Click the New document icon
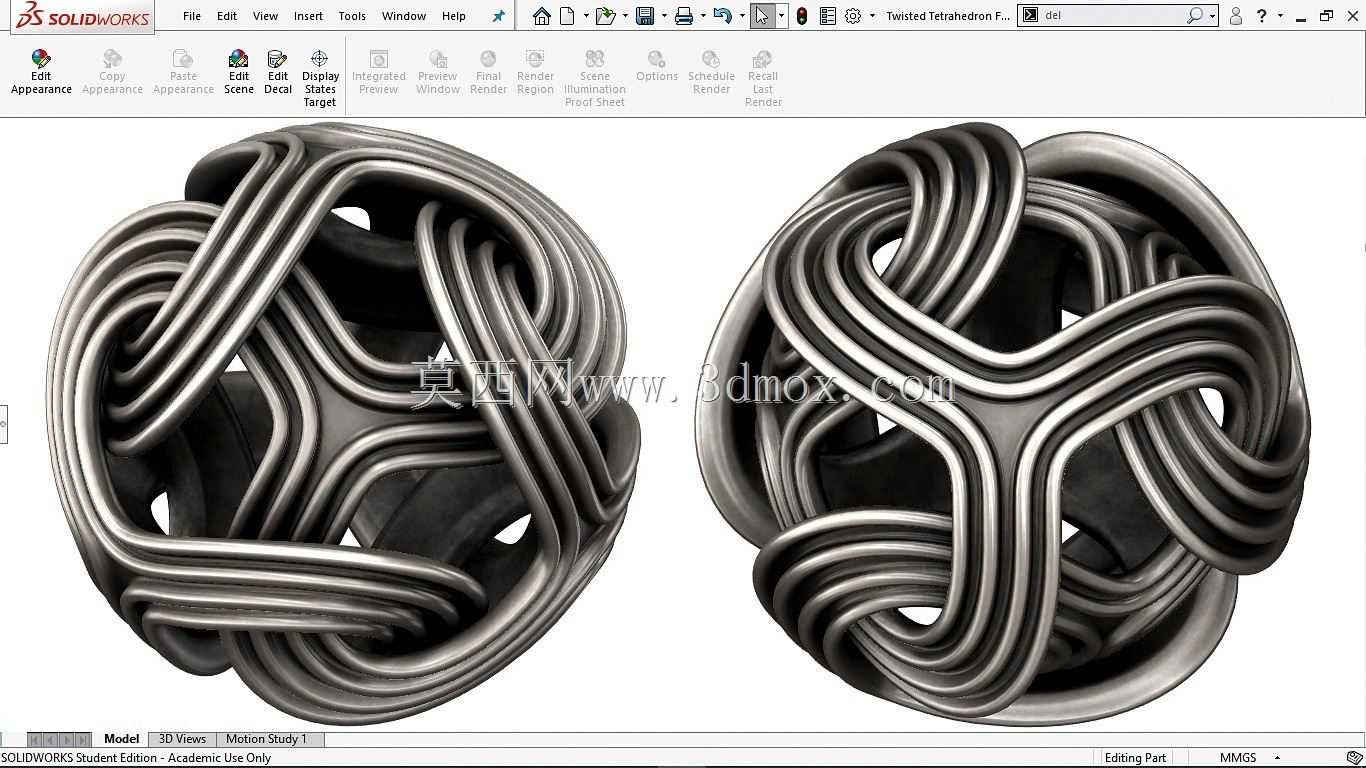This screenshot has width=1366, height=768. point(567,16)
